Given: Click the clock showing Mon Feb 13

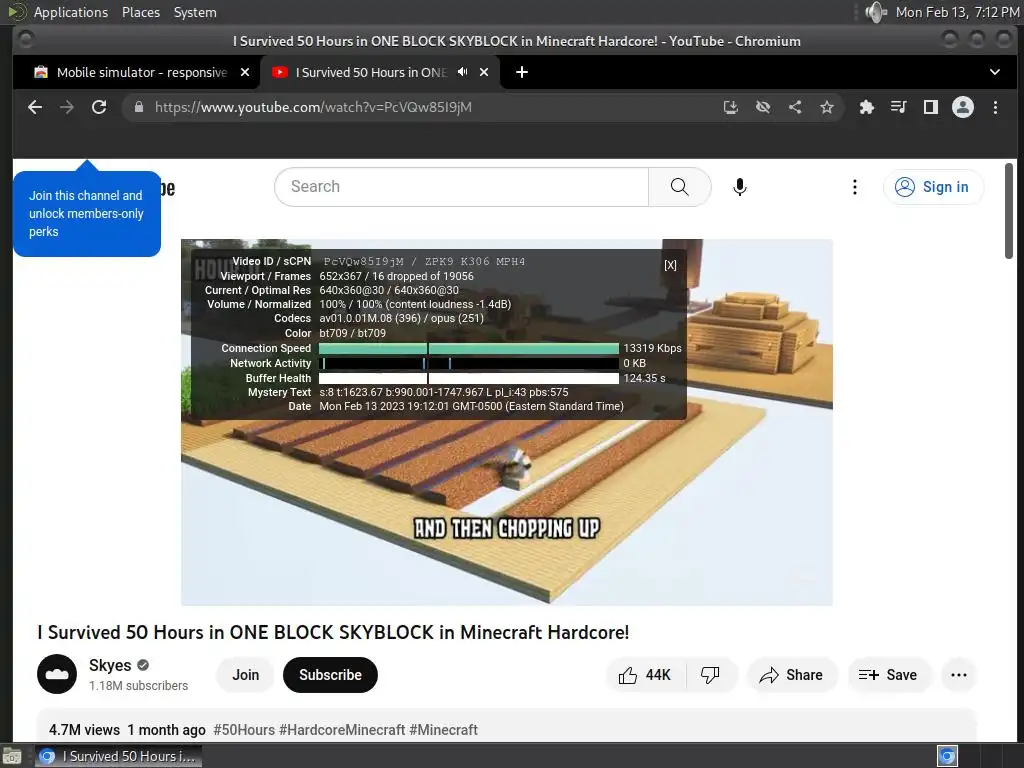Looking at the screenshot, I should pos(957,12).
